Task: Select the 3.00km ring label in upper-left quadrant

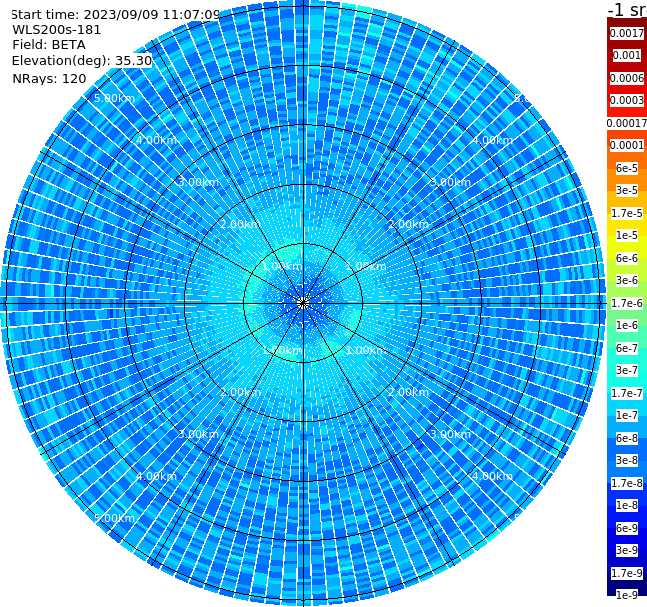Action: pyautogui.click(x=198, y=182)
